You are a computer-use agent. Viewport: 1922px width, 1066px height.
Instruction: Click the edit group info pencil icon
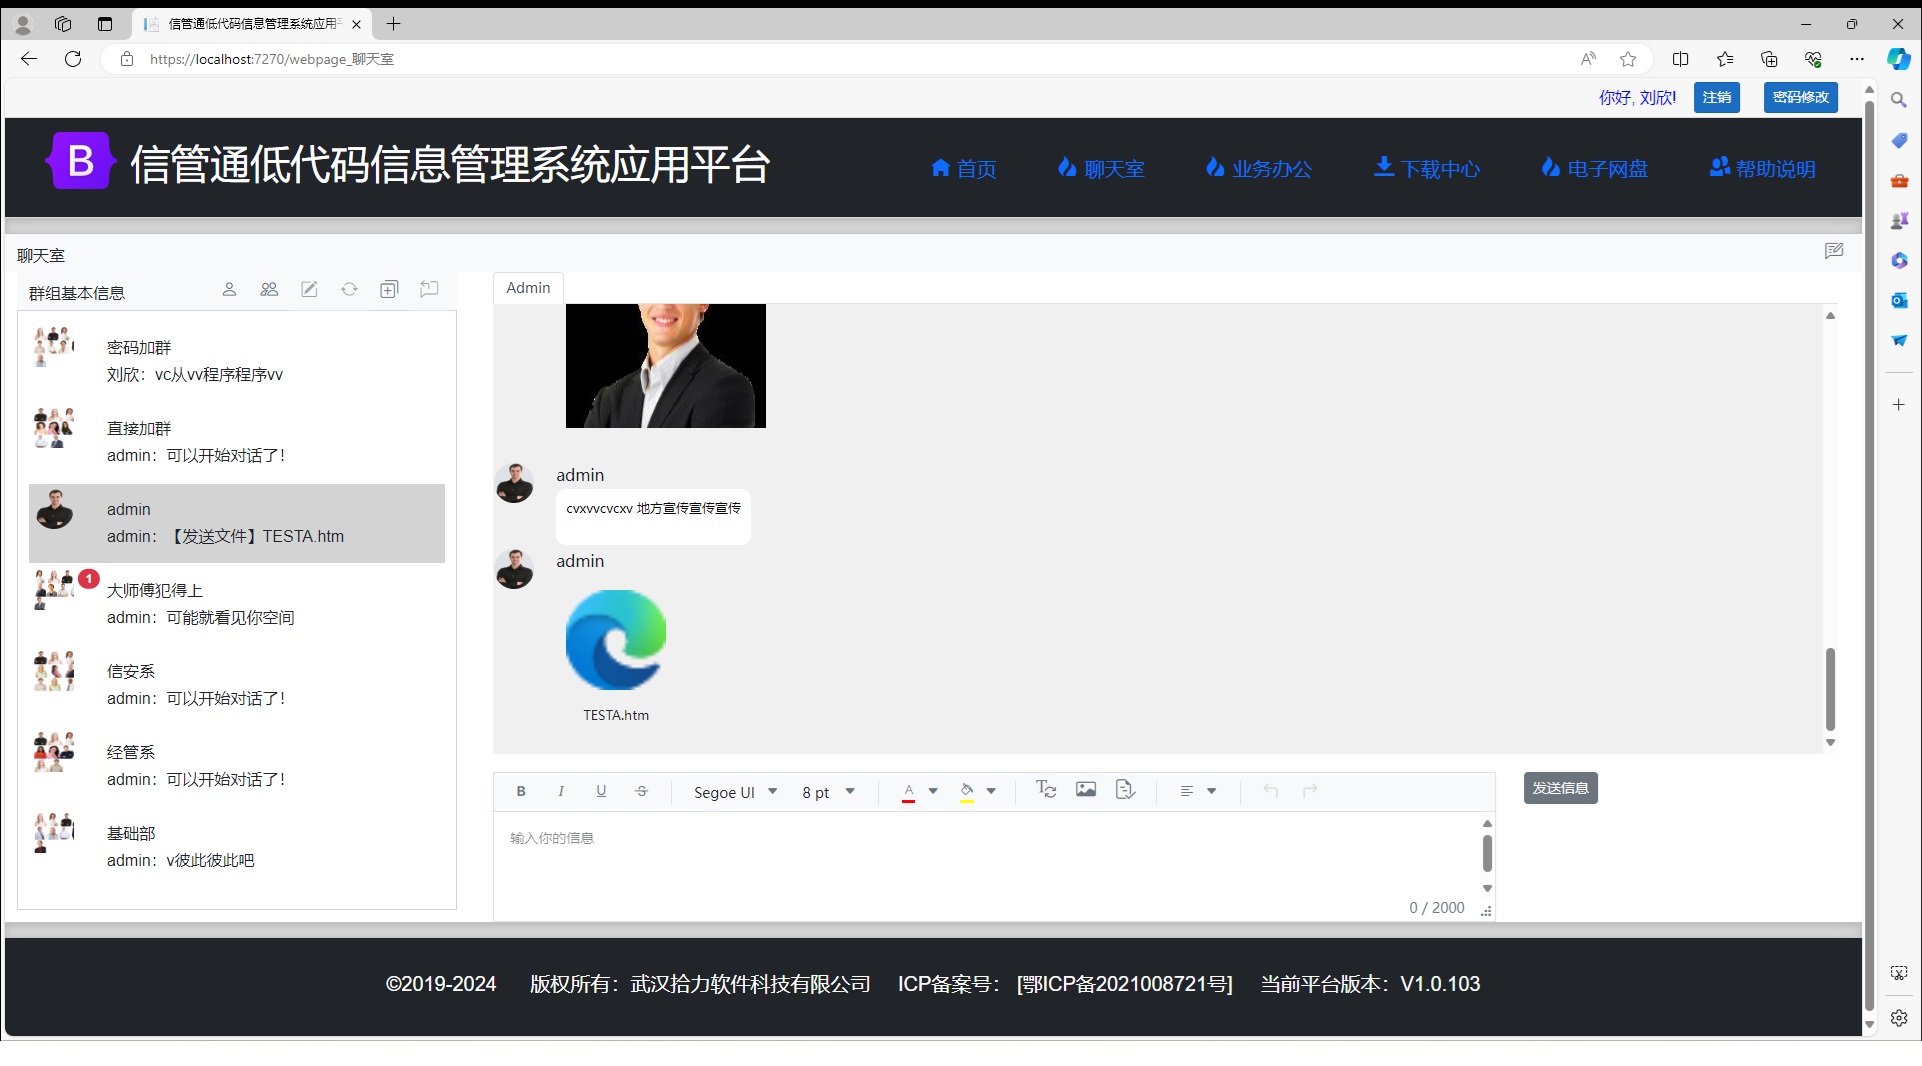click(309, 289)
